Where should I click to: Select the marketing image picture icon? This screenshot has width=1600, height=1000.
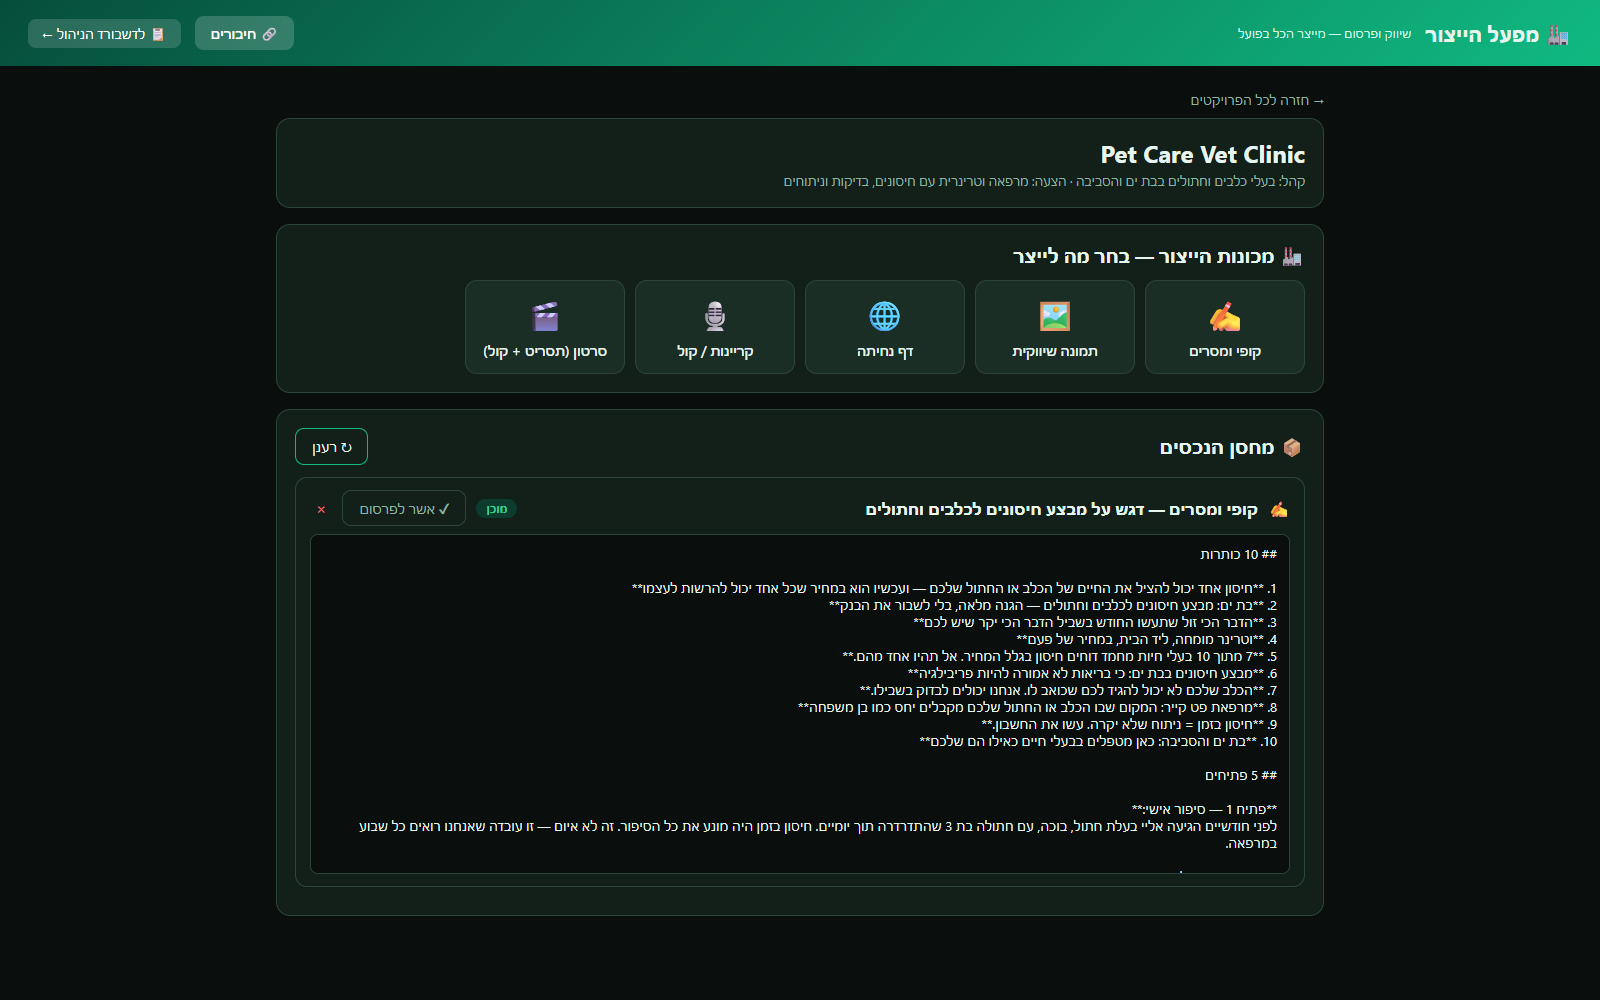[1055, 317]
